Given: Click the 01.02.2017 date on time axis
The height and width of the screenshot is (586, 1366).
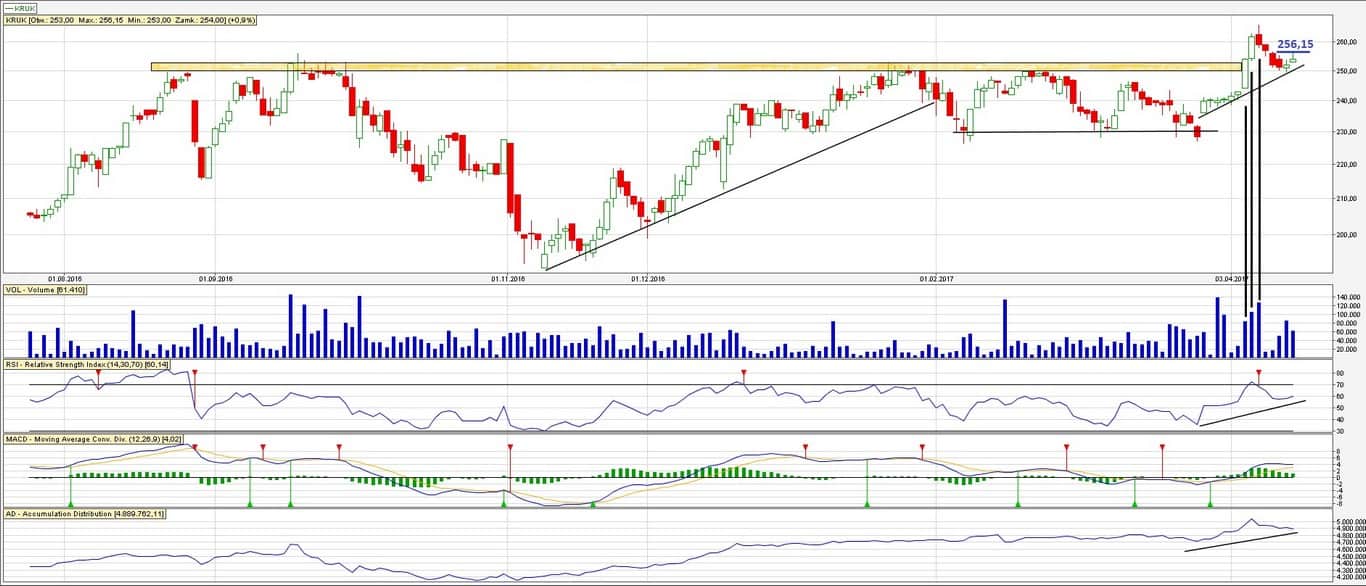Looking at the screenshot, I should coord(938,279).
